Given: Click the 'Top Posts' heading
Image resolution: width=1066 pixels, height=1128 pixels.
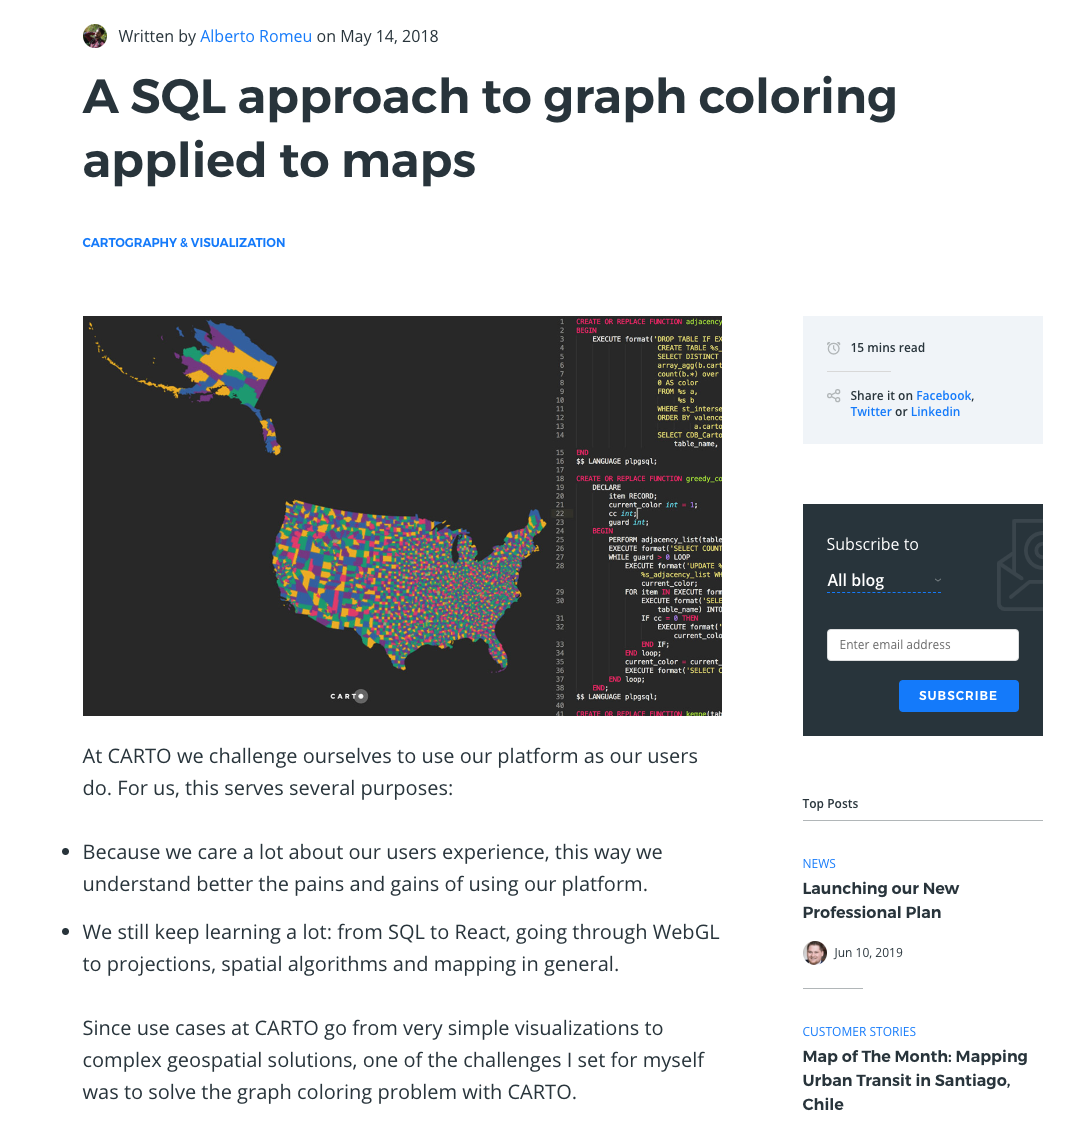Looking at the screenshot, I should pos(830,804).
